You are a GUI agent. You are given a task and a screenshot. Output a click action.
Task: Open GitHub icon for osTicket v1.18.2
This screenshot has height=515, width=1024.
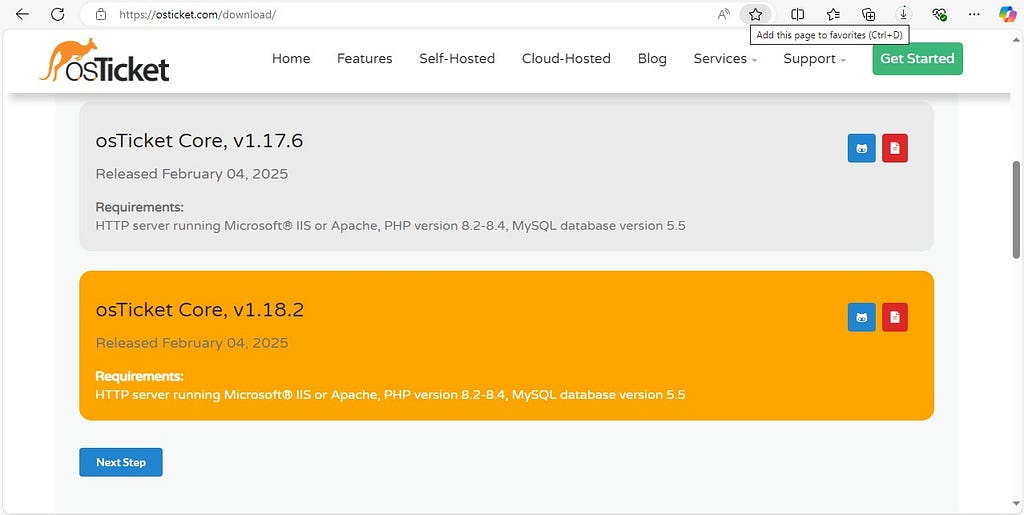point(861,317)
